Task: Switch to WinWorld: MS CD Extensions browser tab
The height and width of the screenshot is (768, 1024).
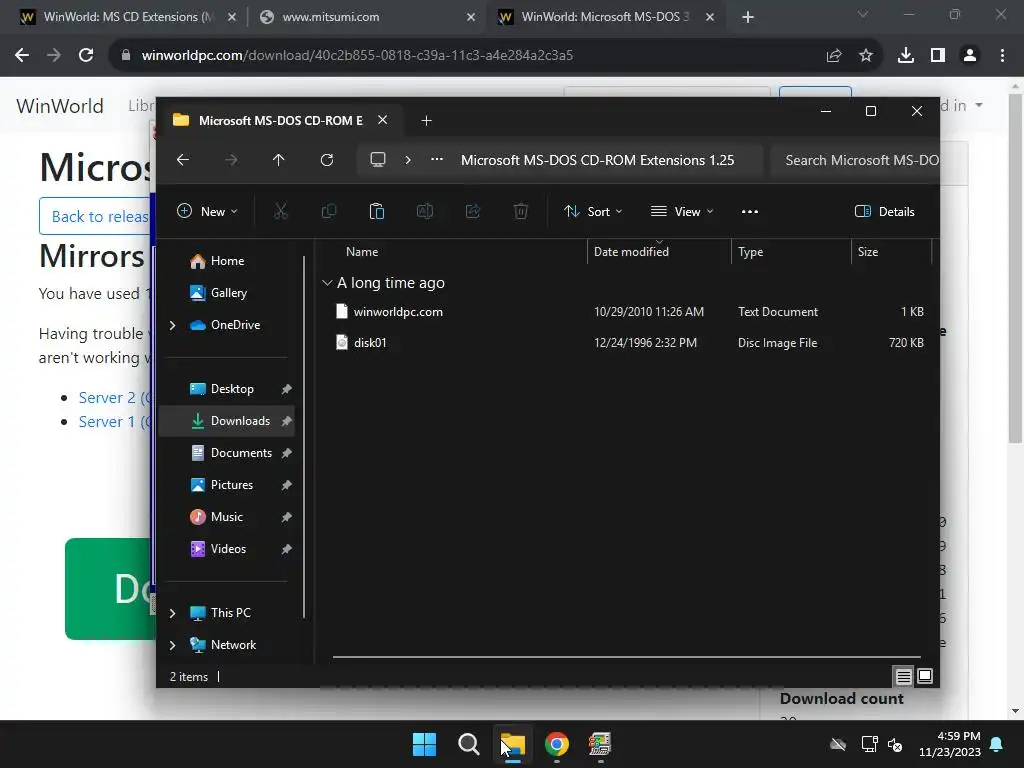Action: point(129,17)
